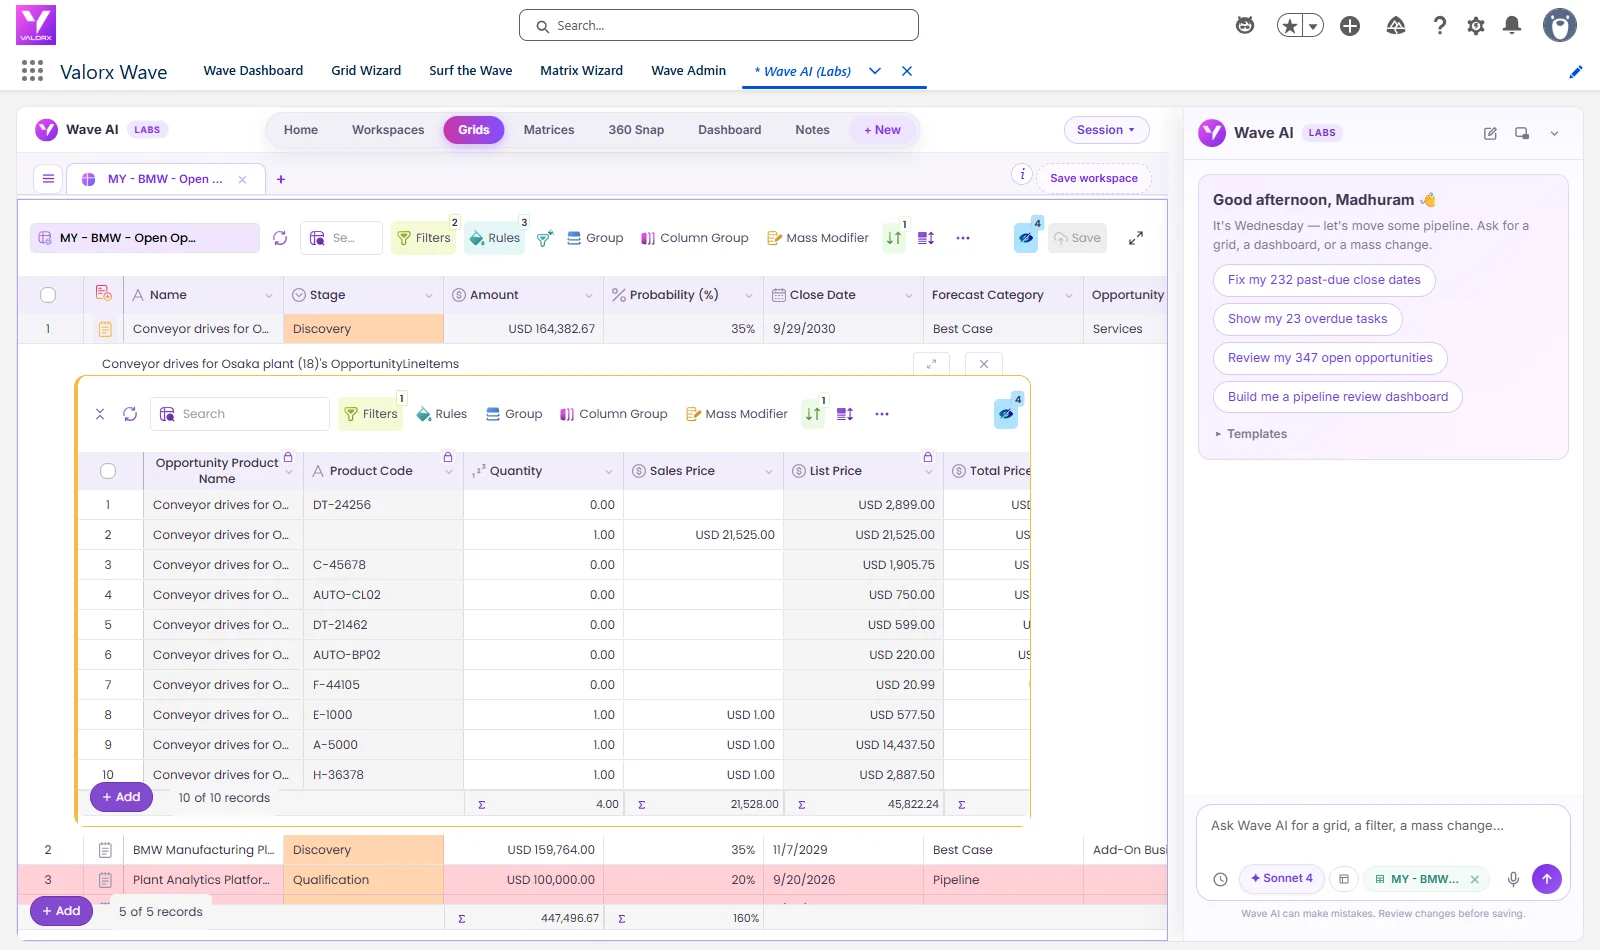Toggle the hidden columns eye icon in the main toolbar

click(x=1026, y=238)
